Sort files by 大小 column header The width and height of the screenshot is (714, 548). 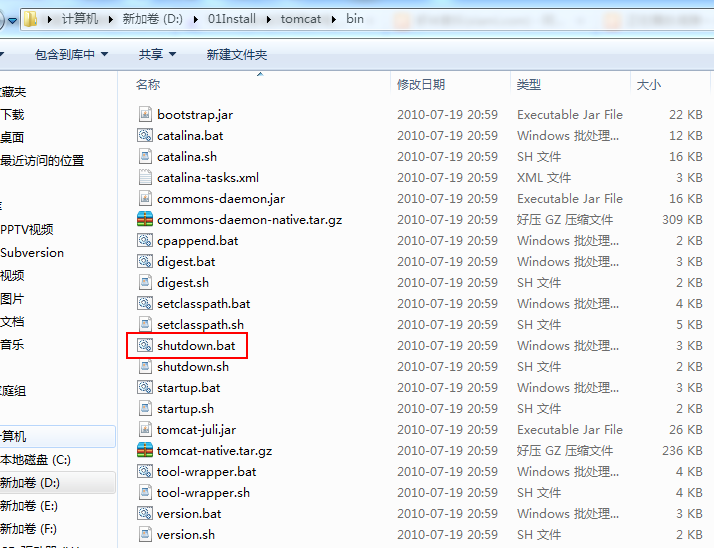[x=648, y=84]
